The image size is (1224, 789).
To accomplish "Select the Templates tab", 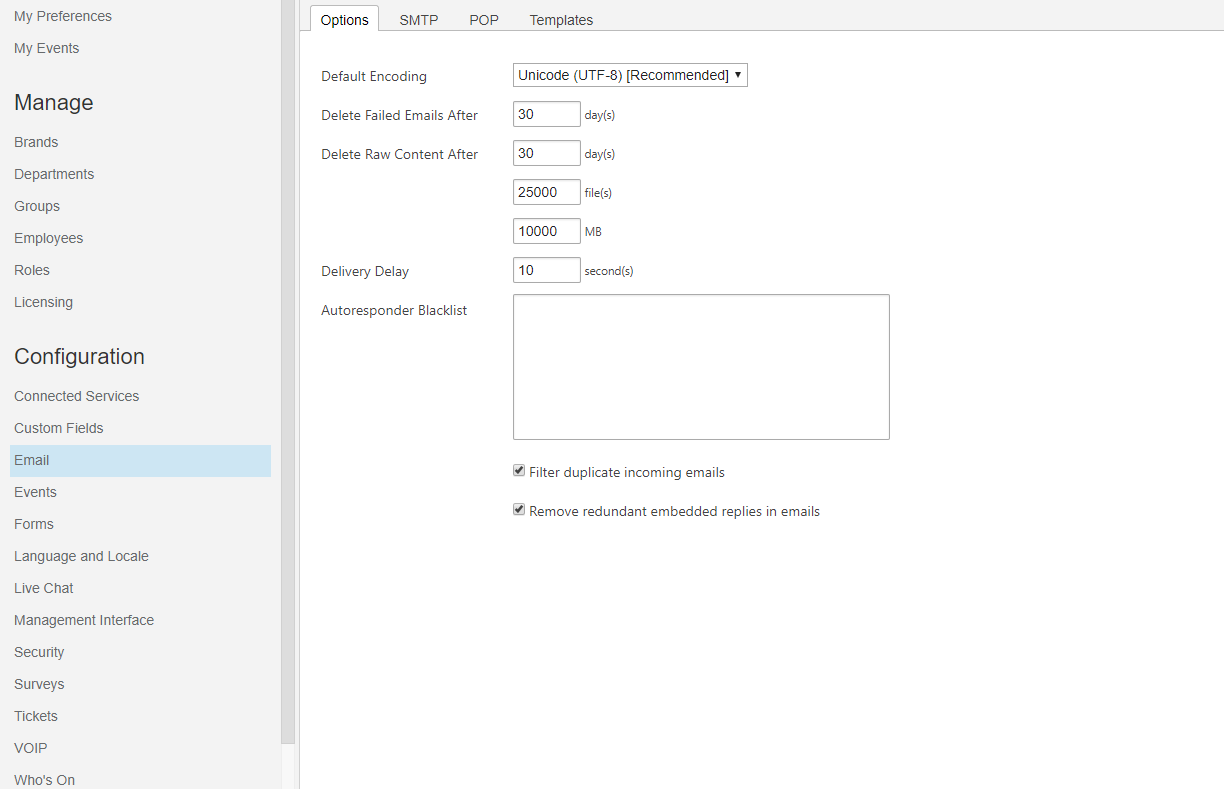I will click(x=561, y=20).
